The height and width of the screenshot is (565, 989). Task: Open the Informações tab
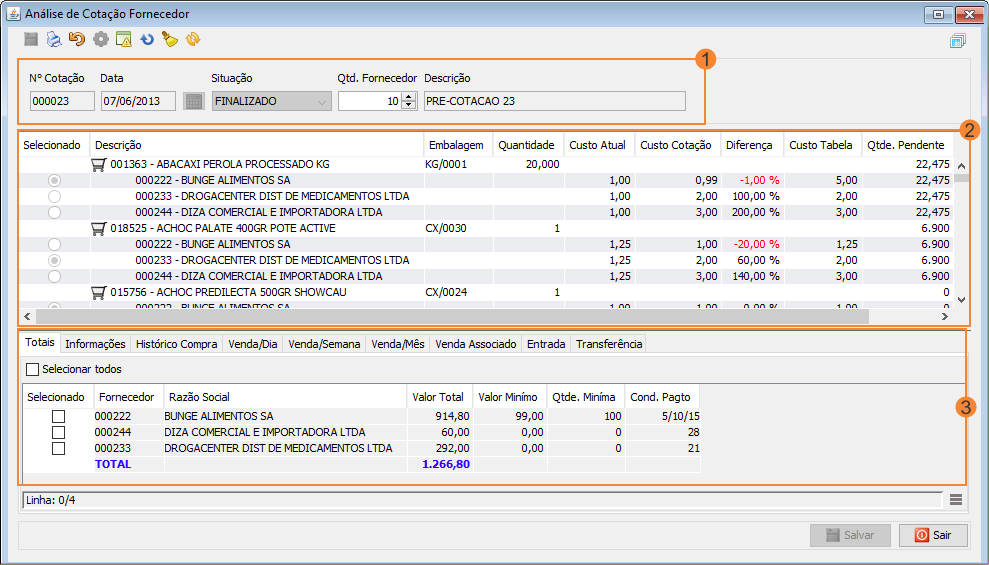click(95, 344)
